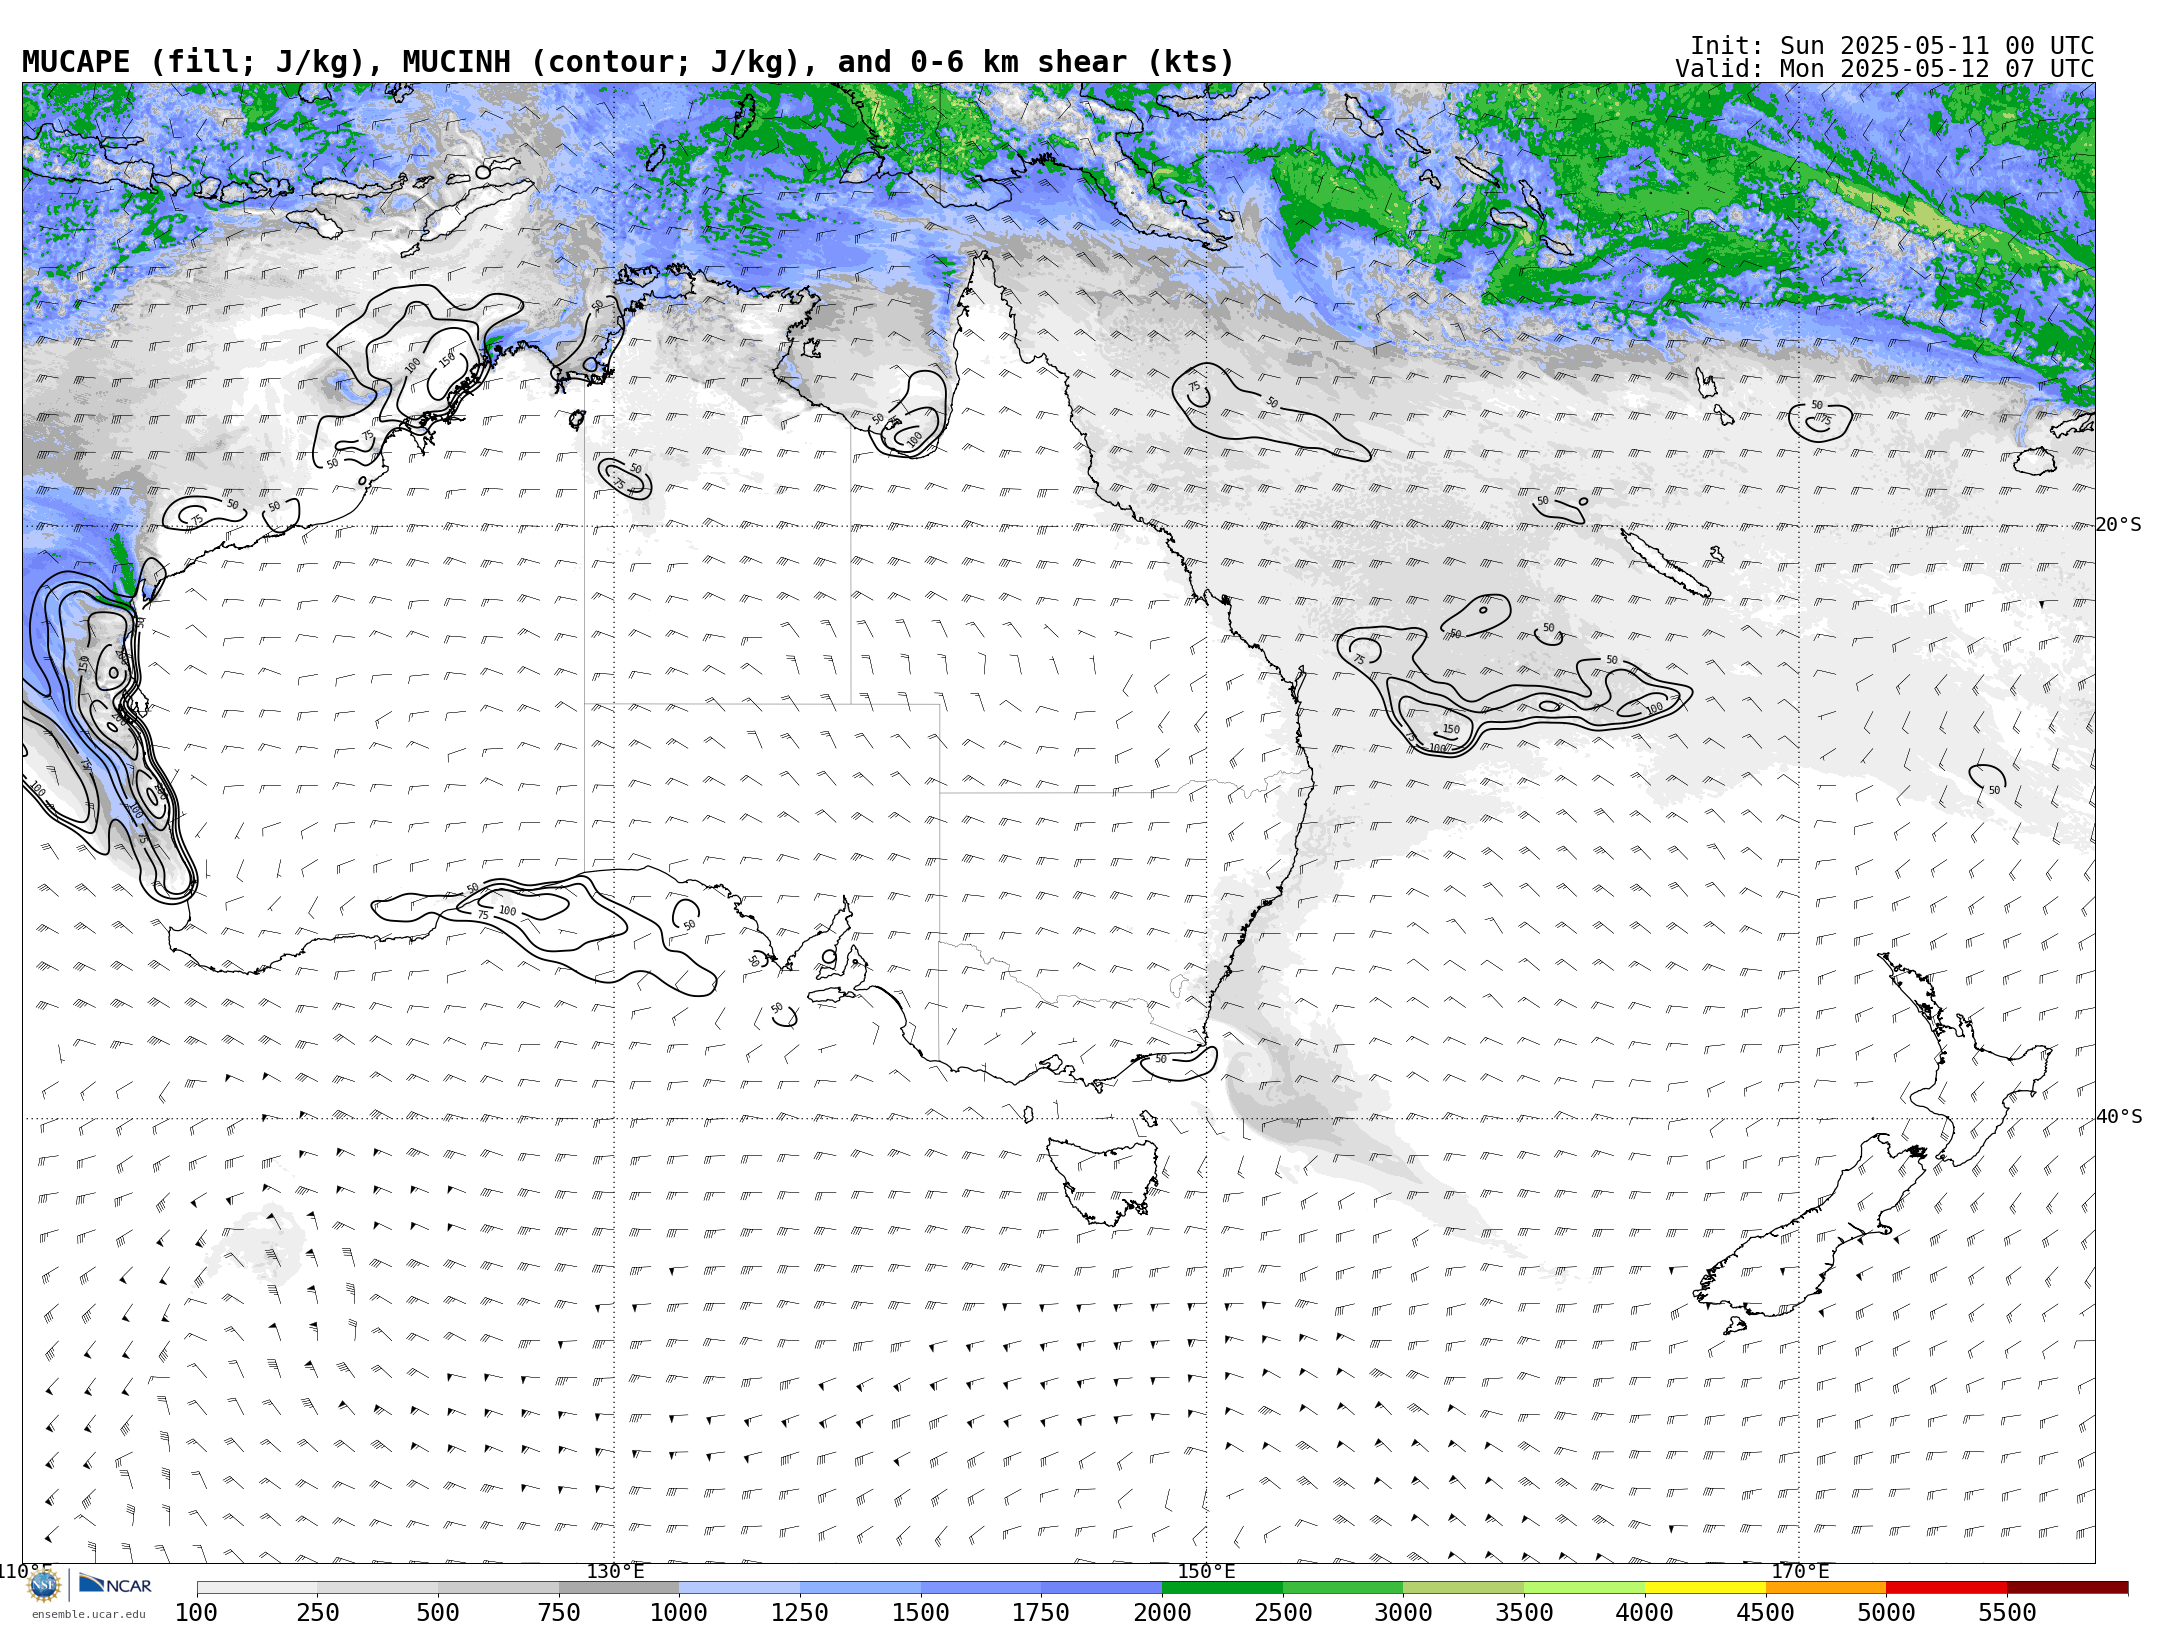This screenshot has width=2160, height=1626.
Task: Pick the olive 3000–3500 colorbar swatch
Action: coord(1464,1588)
